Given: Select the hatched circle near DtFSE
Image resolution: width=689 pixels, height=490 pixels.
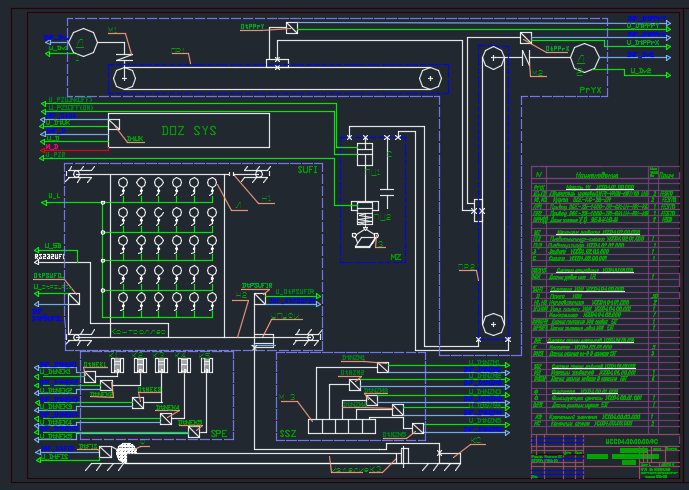Looking at the screenshot, I should pyautogui.click(x=126, y=453).
